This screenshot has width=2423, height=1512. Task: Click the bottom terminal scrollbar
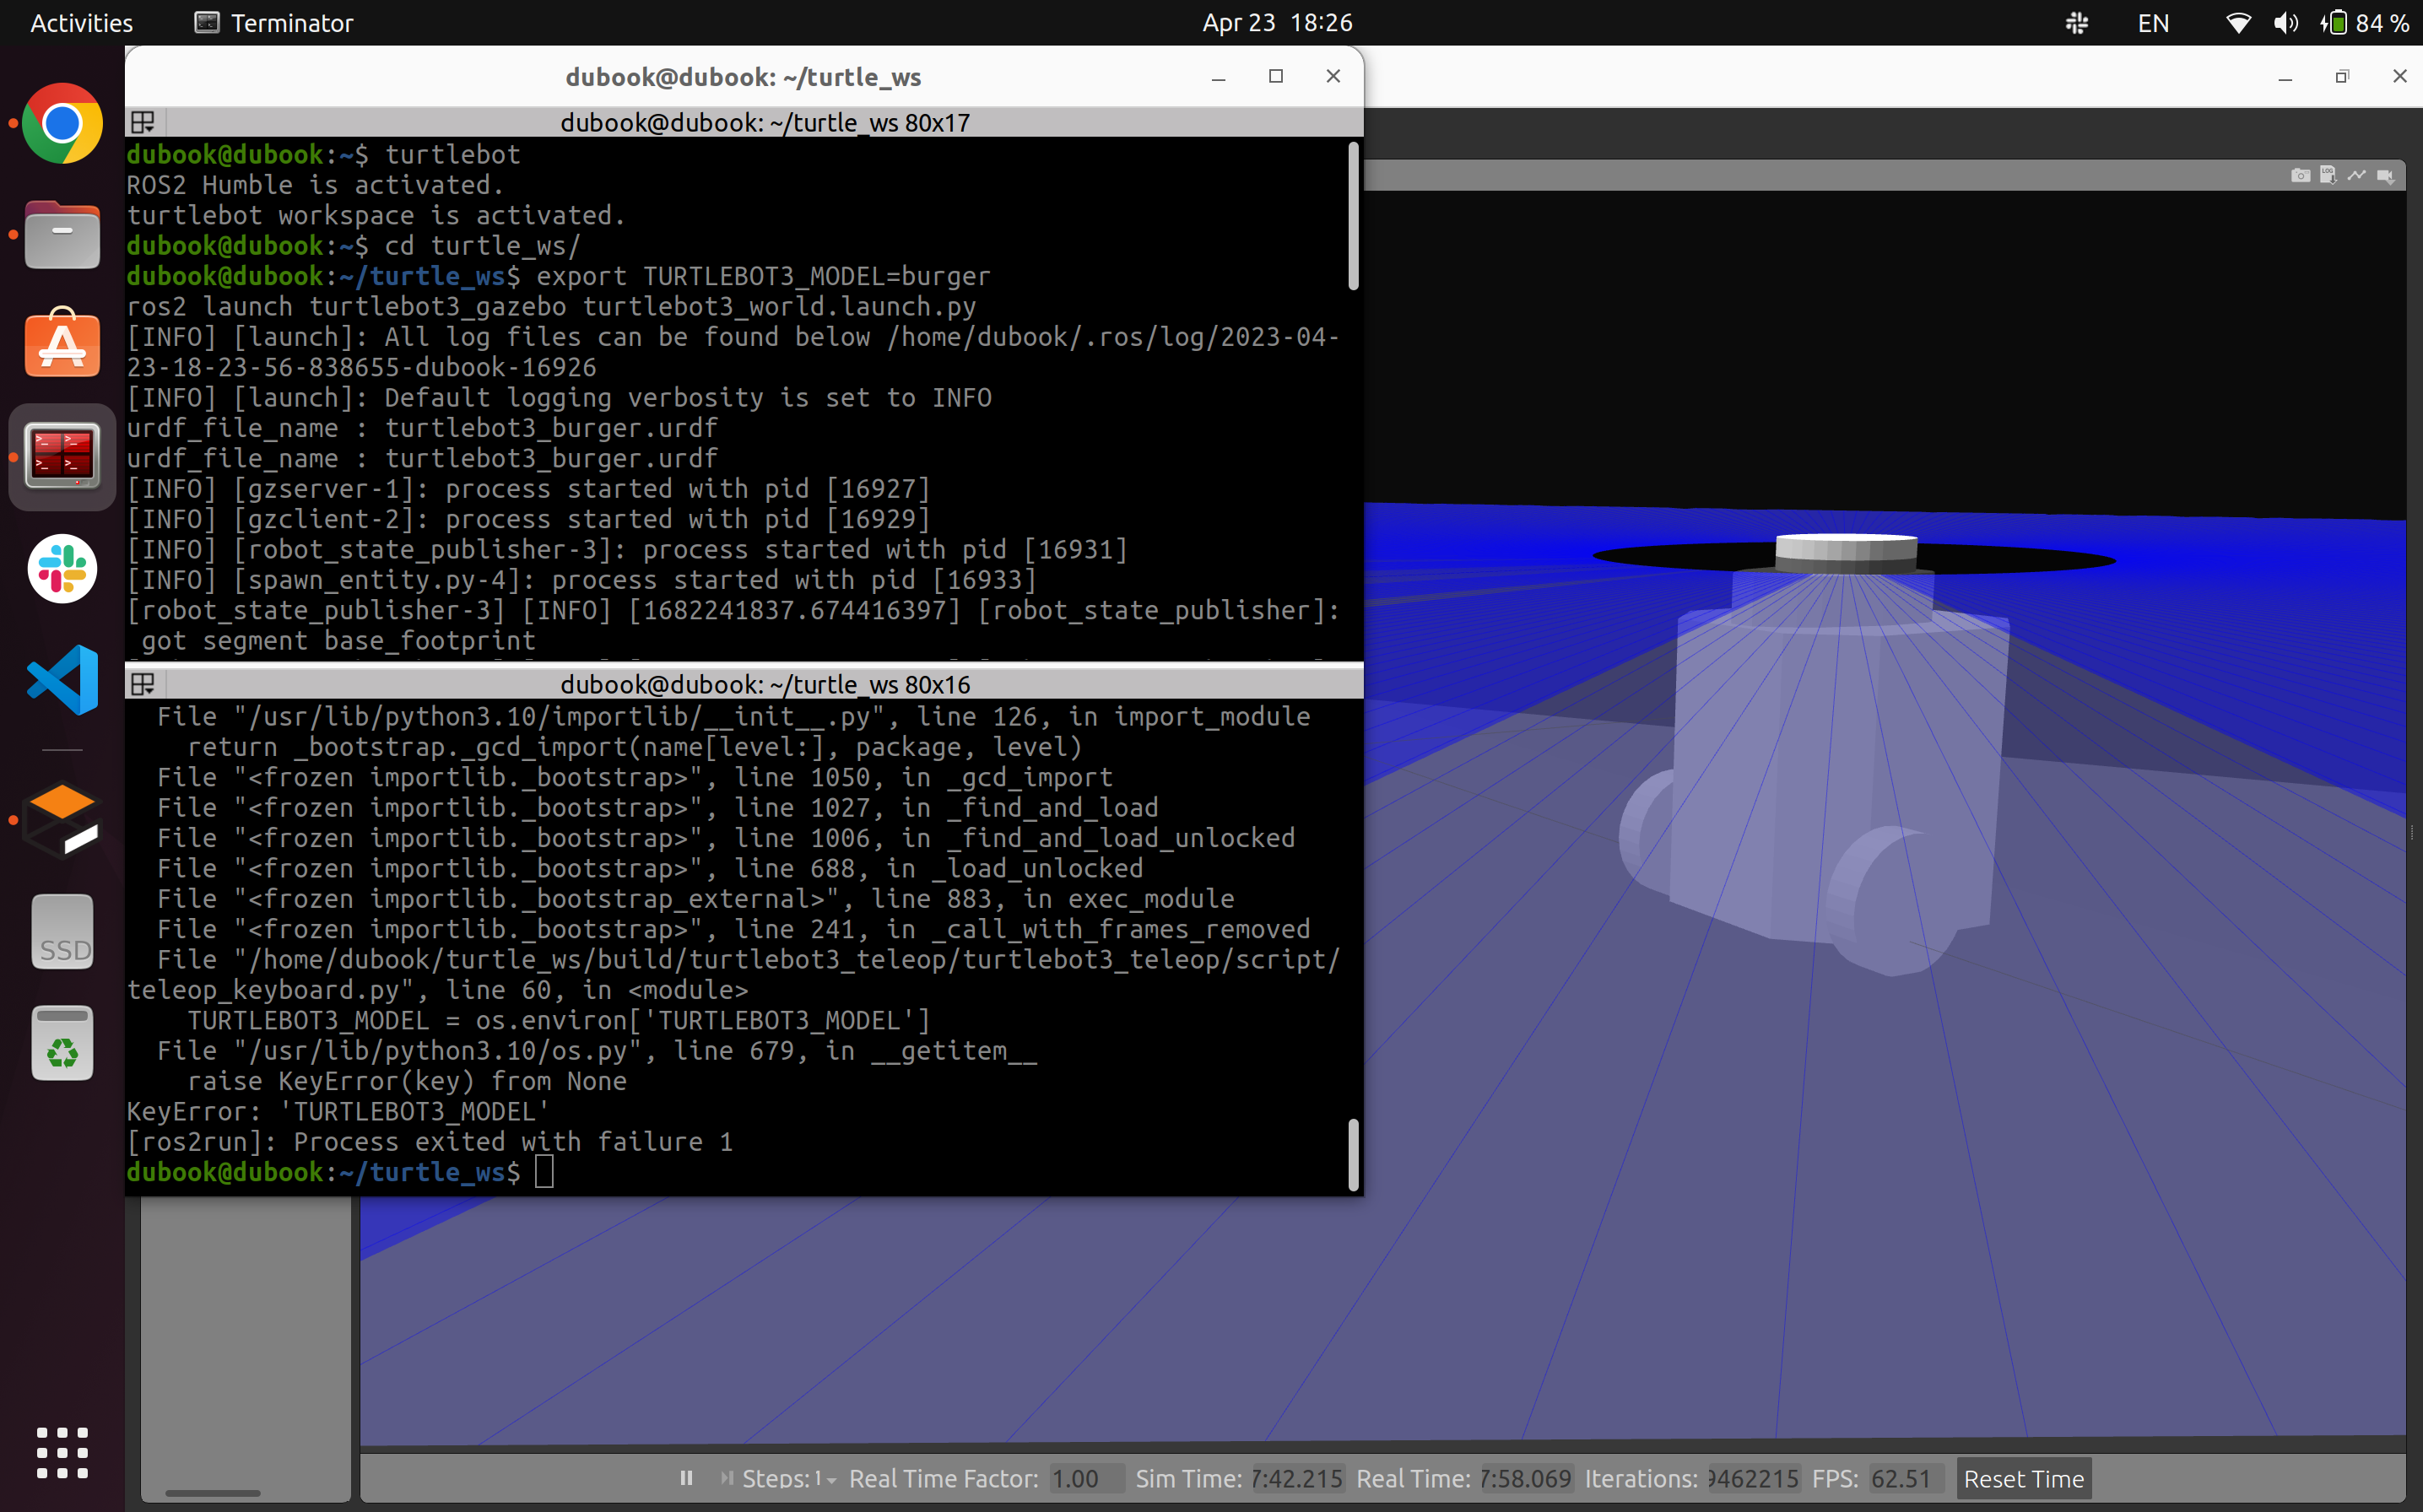(x=1353, y=1154)
